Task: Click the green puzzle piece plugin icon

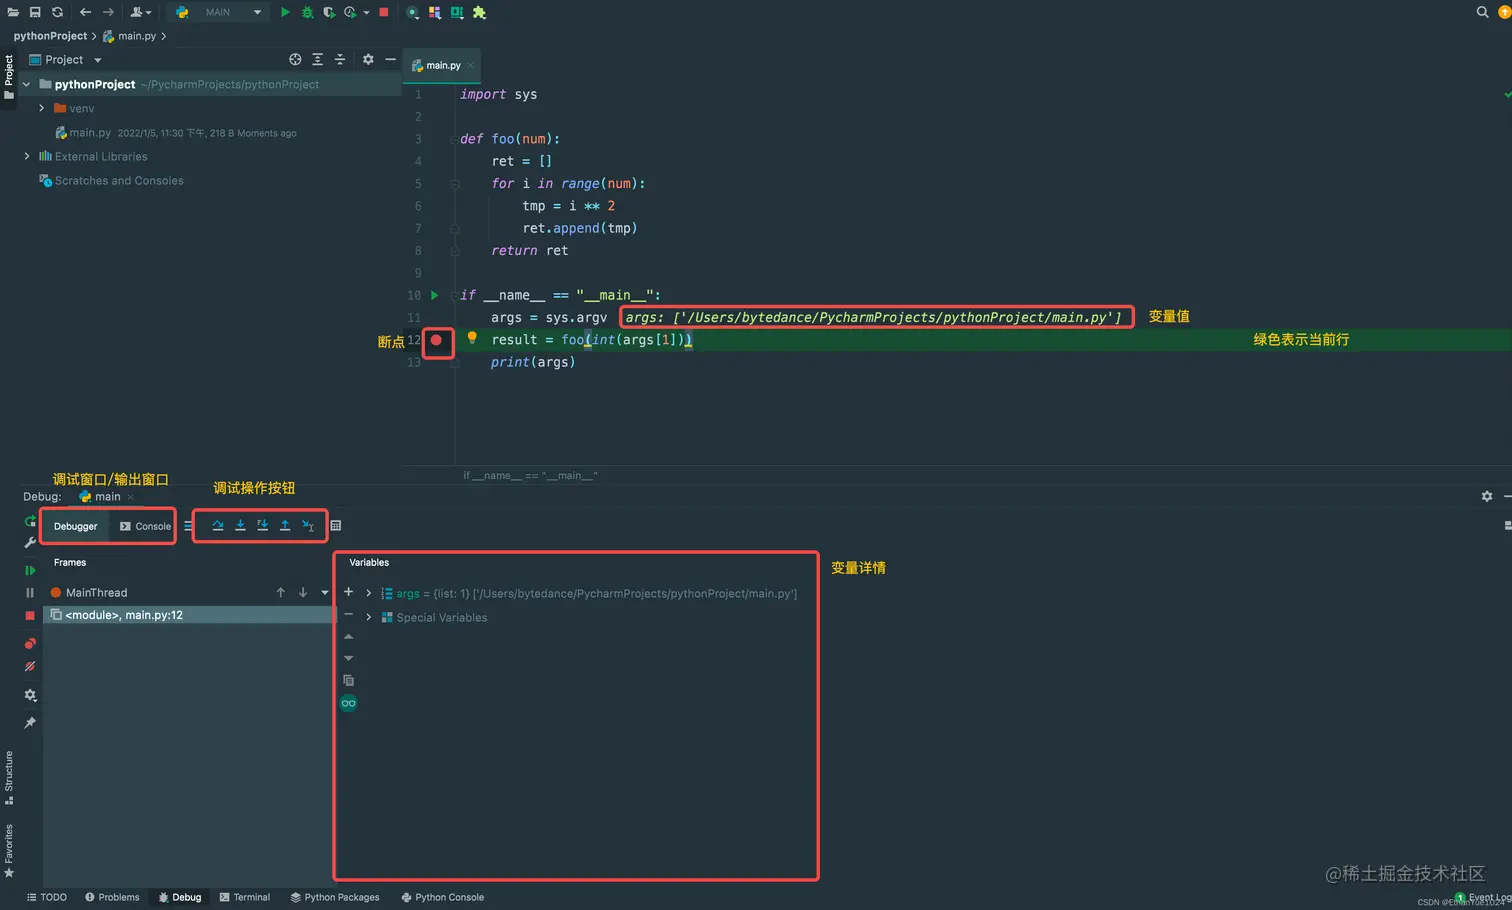Action: coord(479,12)
